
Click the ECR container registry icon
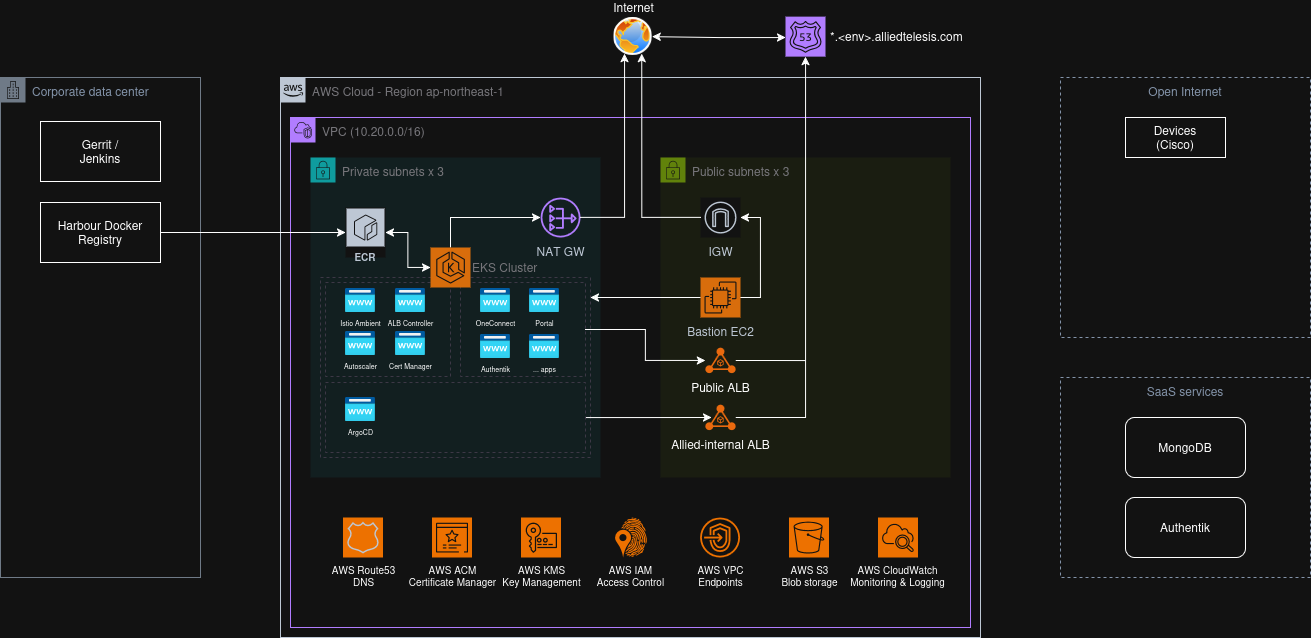pyautogui.click(x=365, y=228)
